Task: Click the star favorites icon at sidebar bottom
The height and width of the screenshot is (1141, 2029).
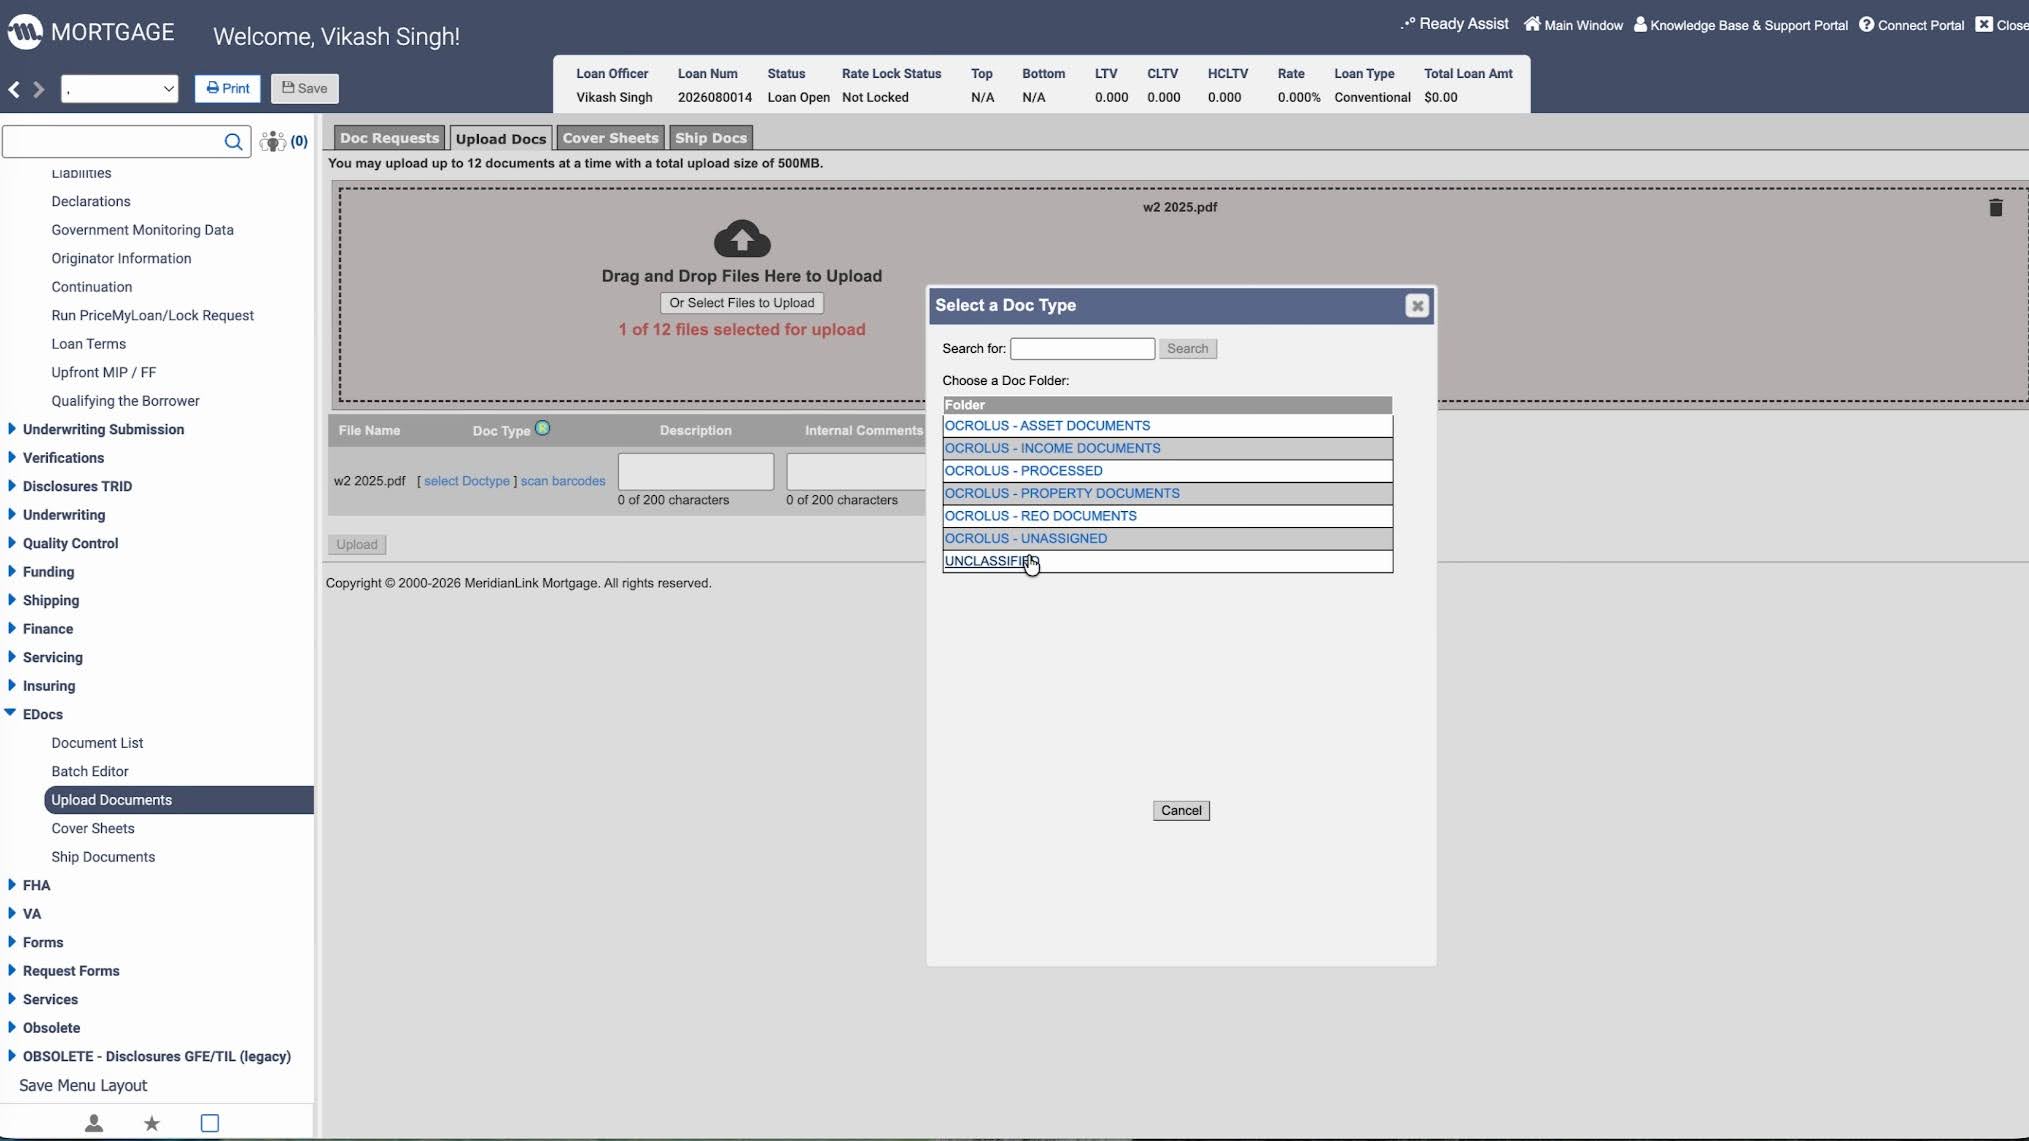Action: pyautogui.click(x=152, y=1123)
